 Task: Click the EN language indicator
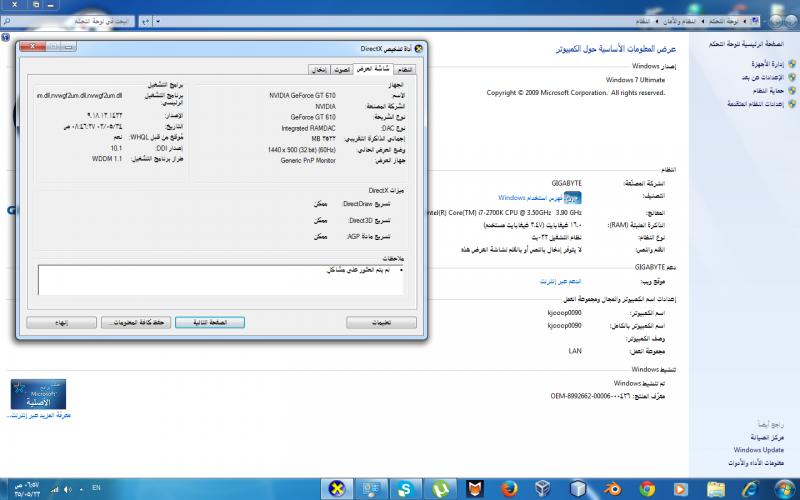point(96,488)
